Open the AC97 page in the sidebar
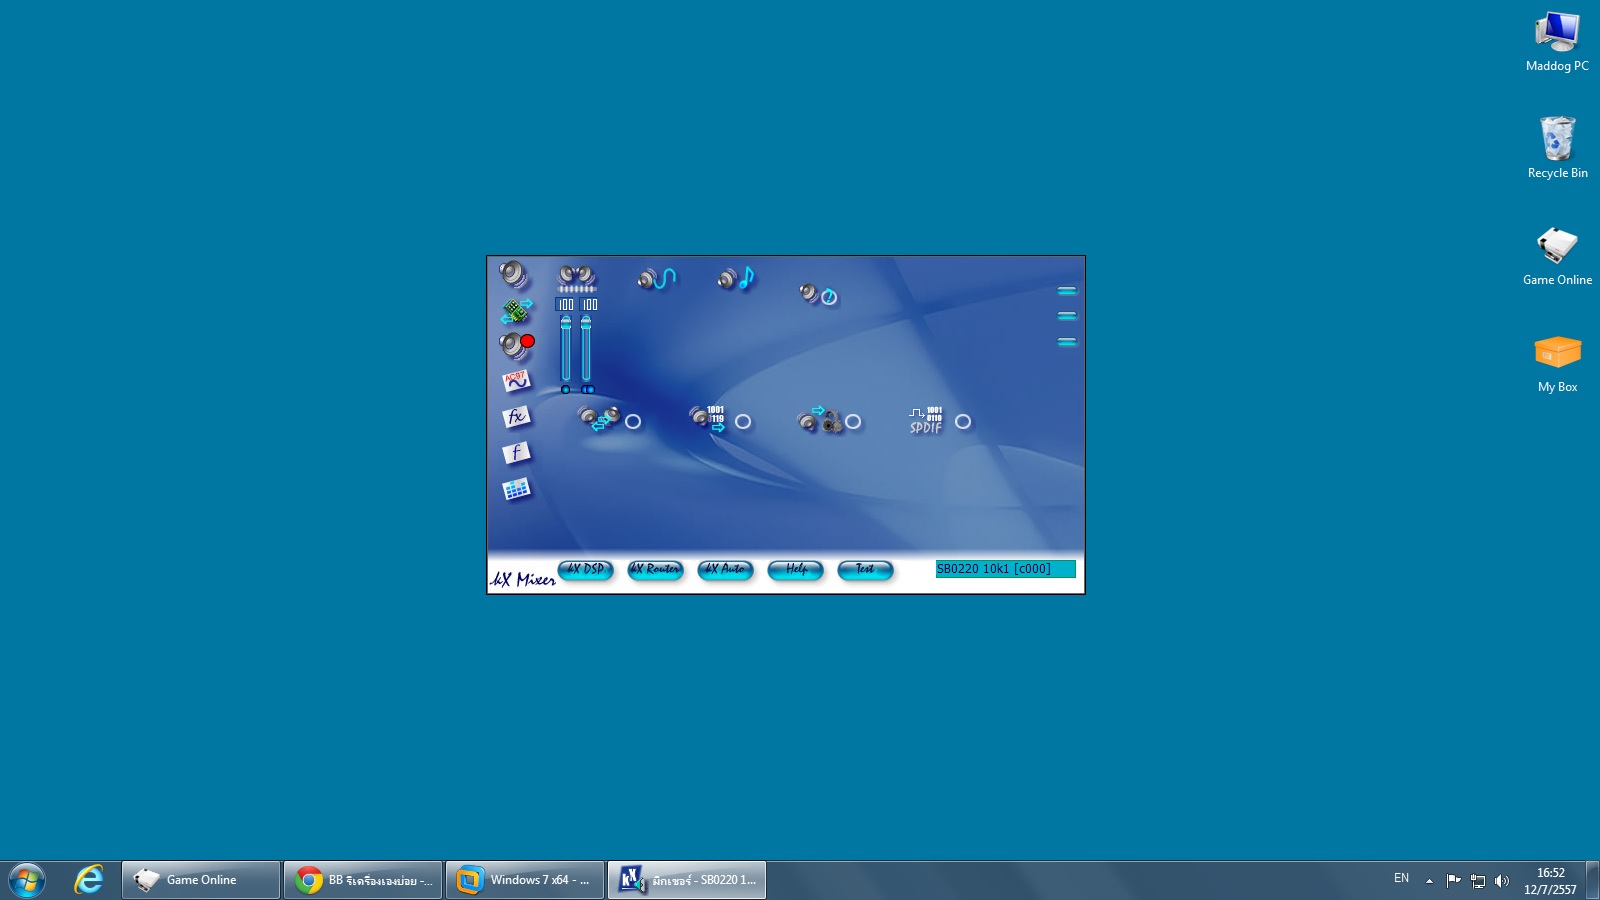 [516, 381]
